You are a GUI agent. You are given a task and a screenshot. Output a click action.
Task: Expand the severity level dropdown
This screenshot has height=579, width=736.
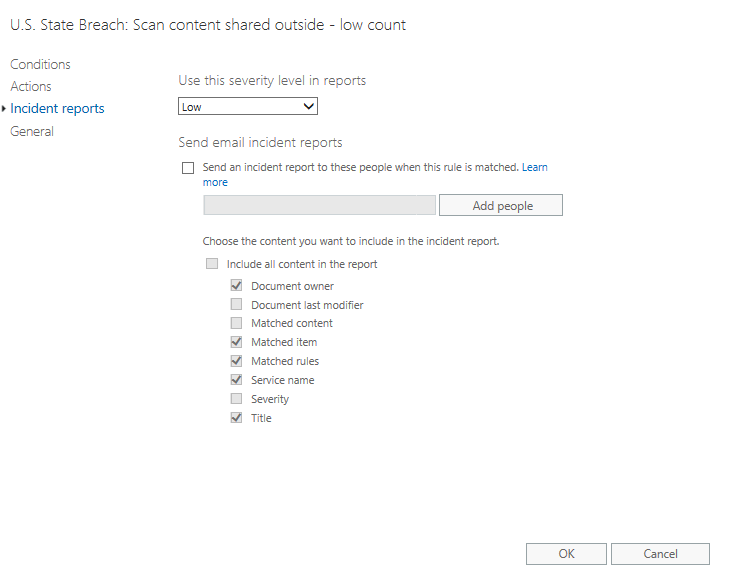[248, 106]
